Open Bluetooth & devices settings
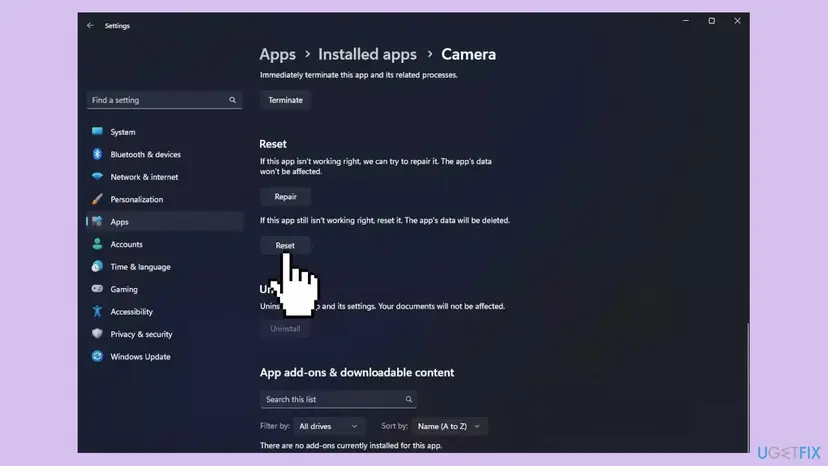This screenshot has width=828, height=466. (x=164, y=154)
